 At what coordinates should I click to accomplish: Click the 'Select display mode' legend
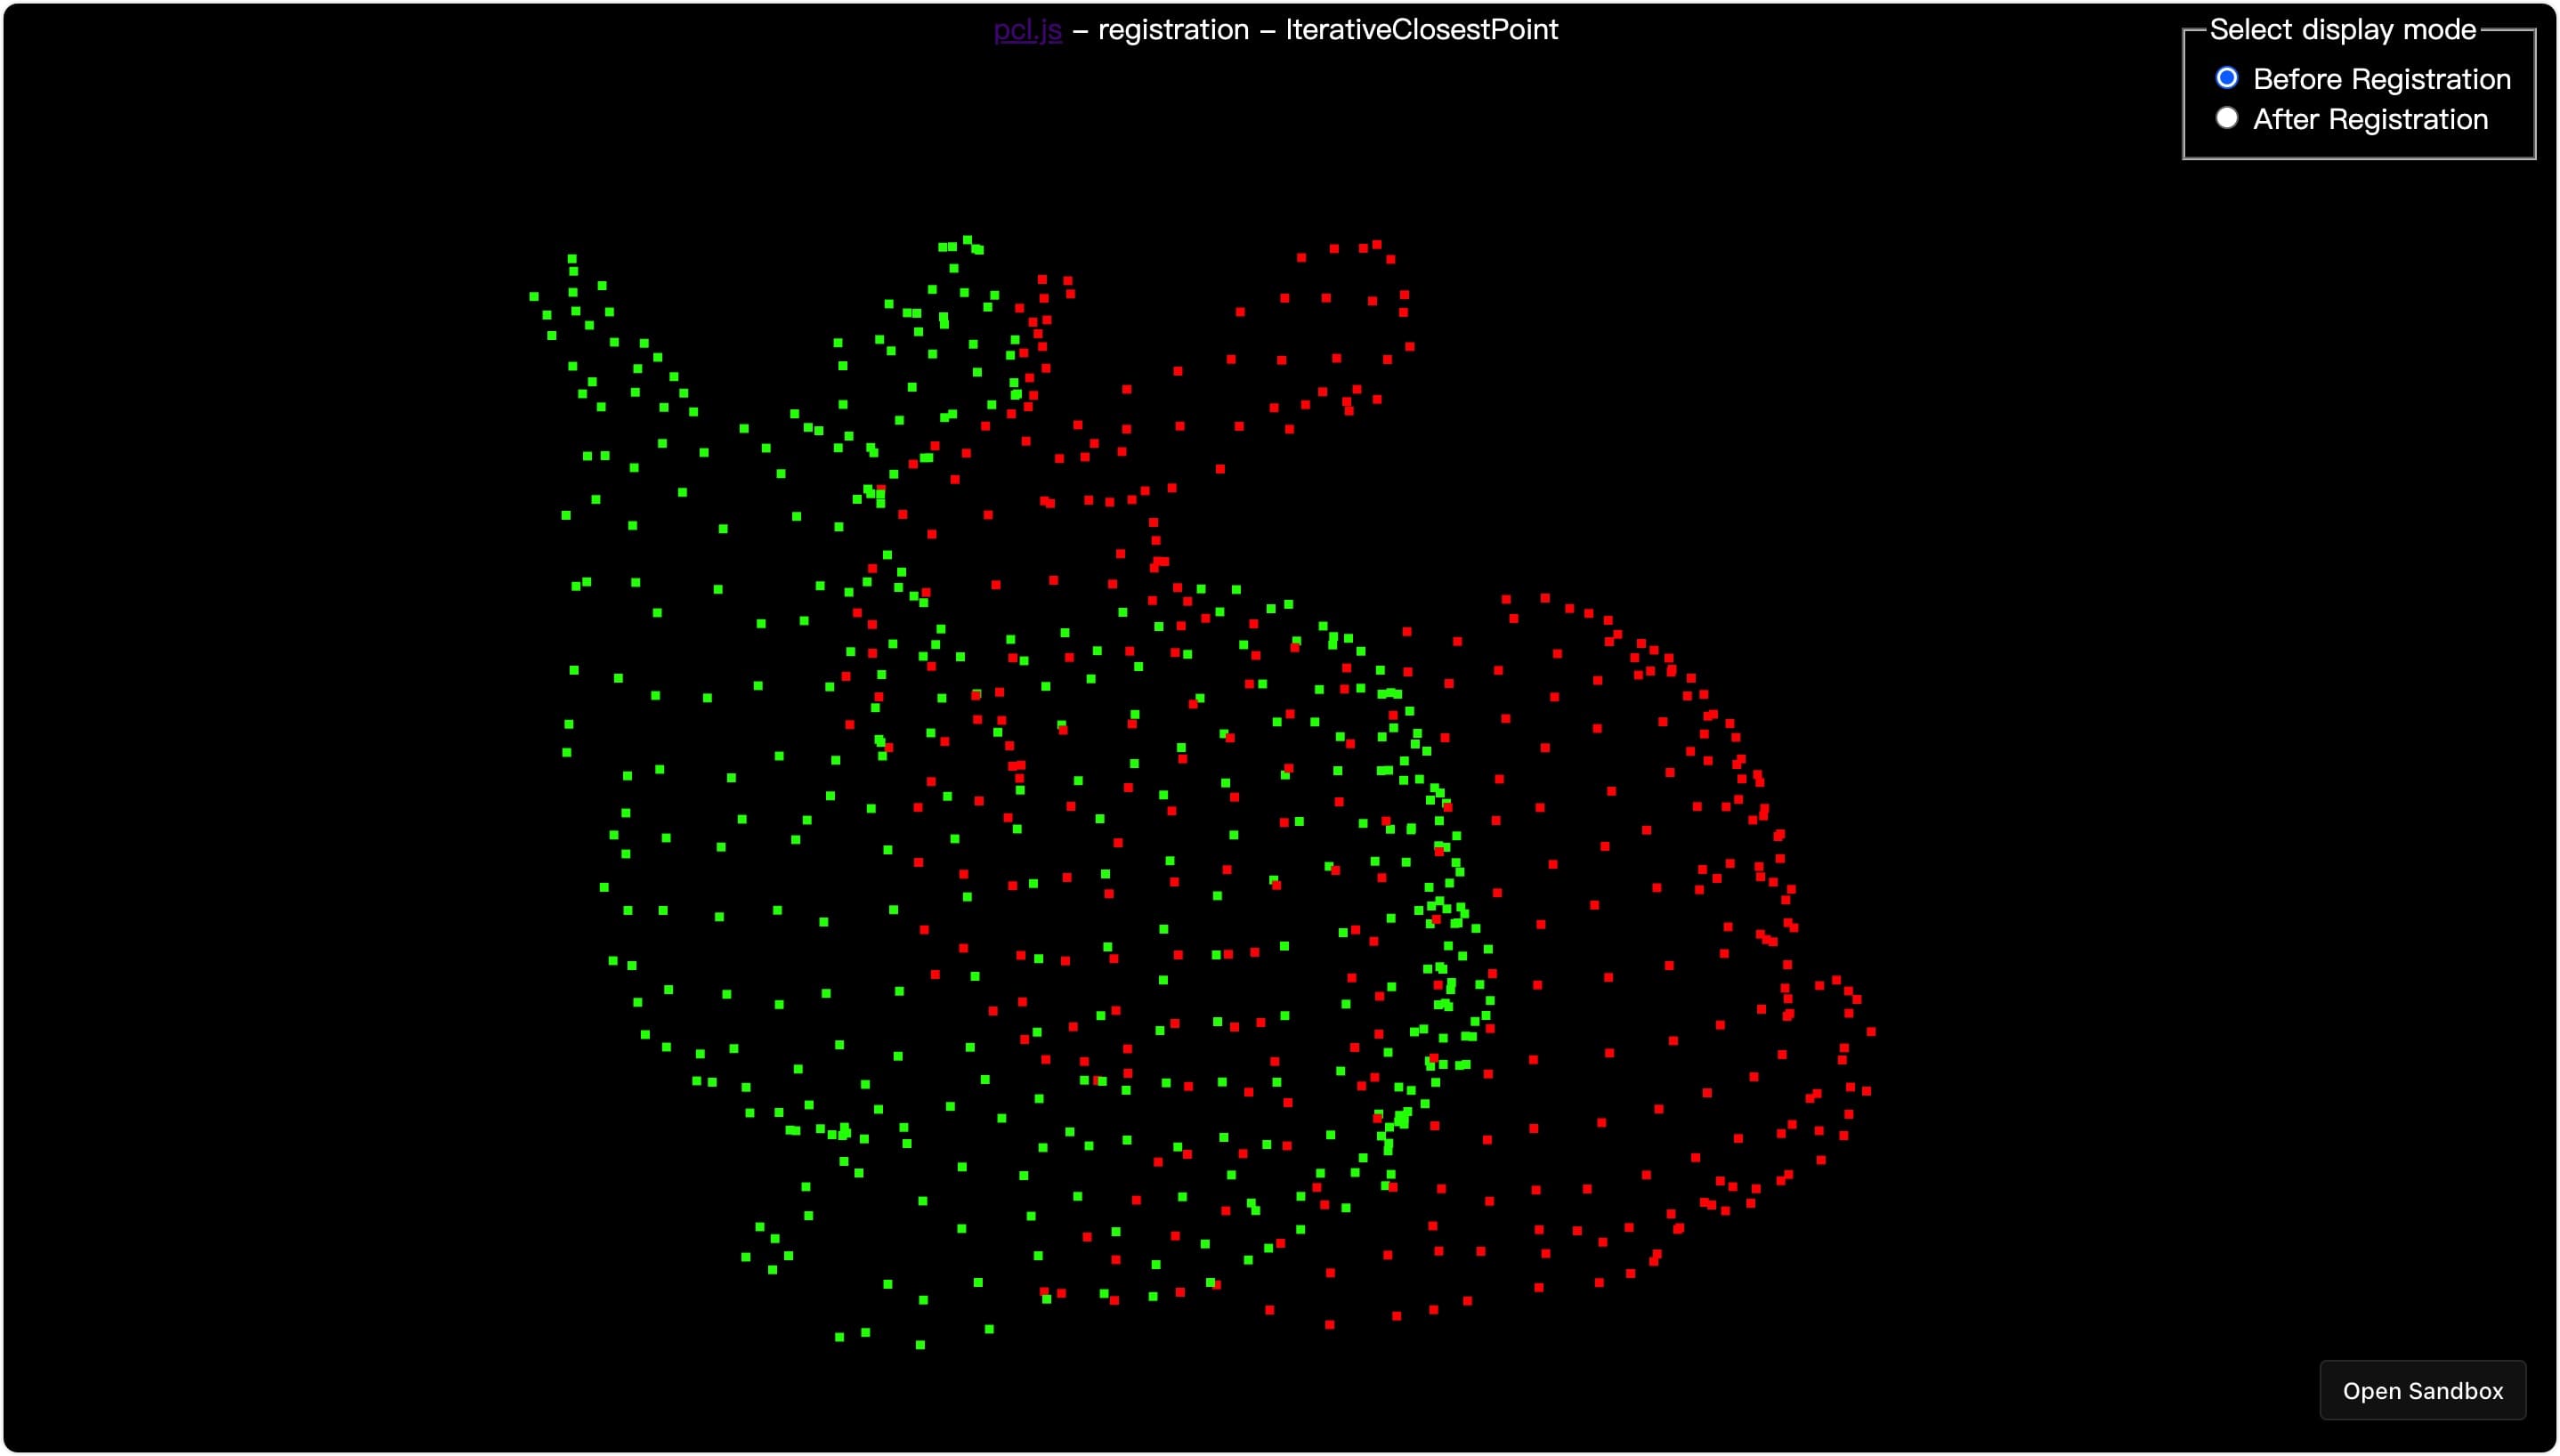pos(2342,30)
